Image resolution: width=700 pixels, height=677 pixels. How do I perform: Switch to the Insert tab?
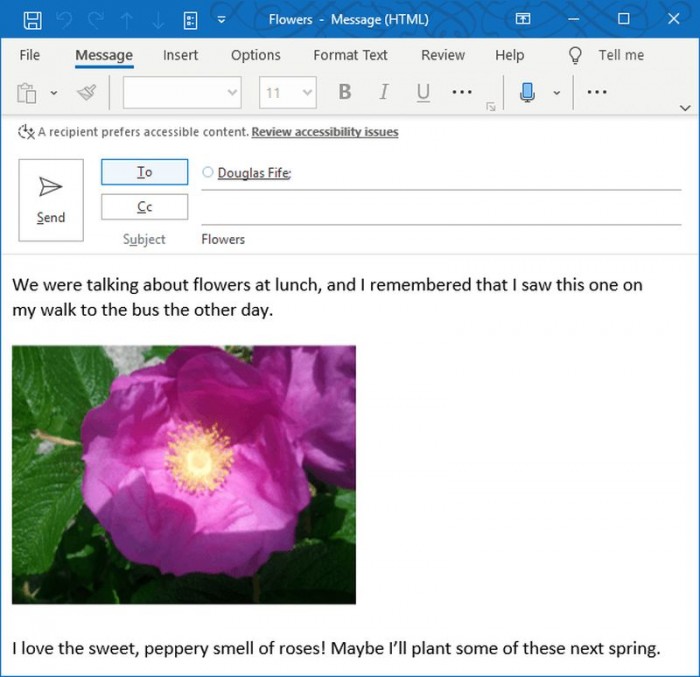coord(180,55)
